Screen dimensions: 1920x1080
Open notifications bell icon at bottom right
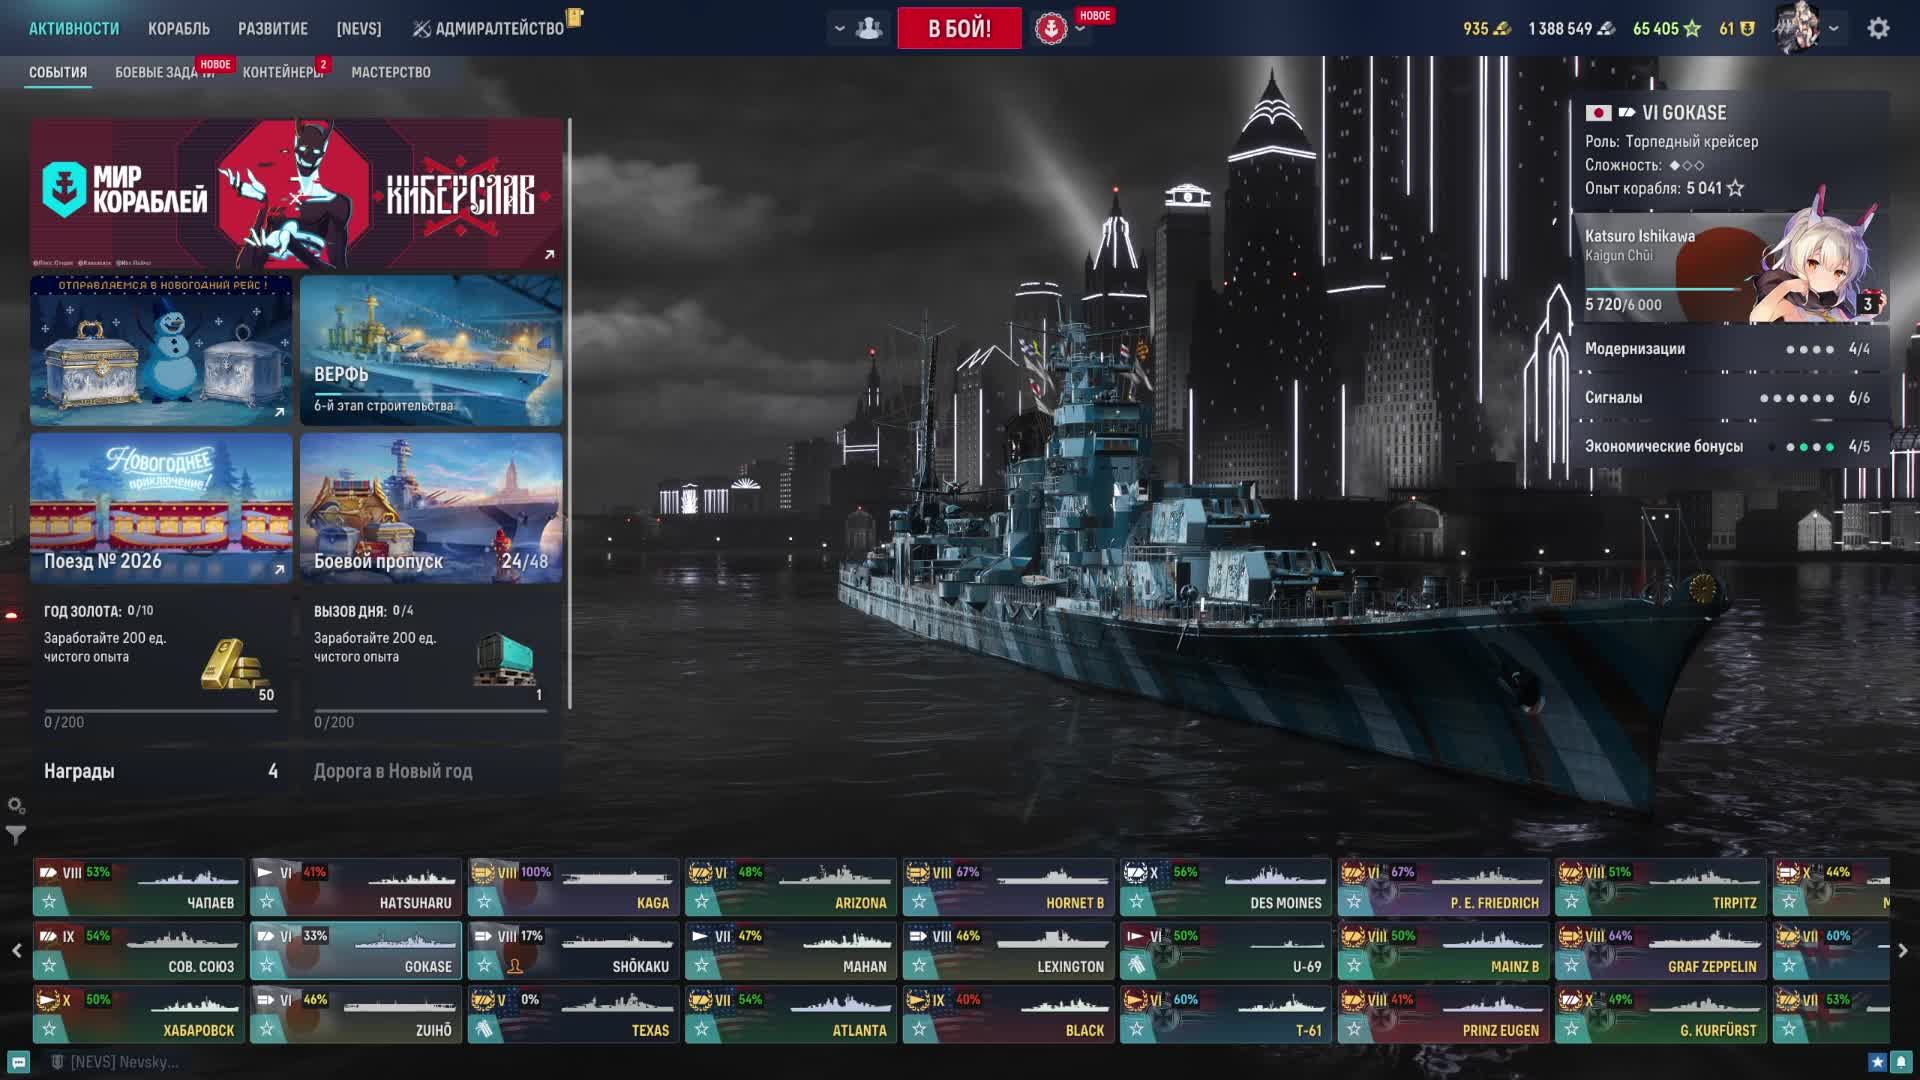[x=1901, y=1062]
